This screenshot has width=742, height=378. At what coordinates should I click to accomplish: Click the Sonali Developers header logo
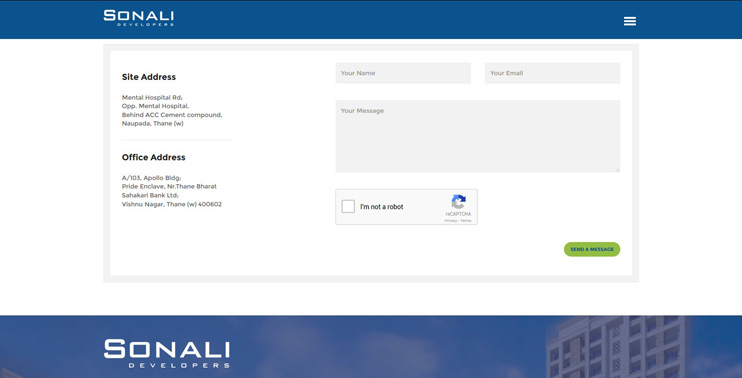click(139, 18)
